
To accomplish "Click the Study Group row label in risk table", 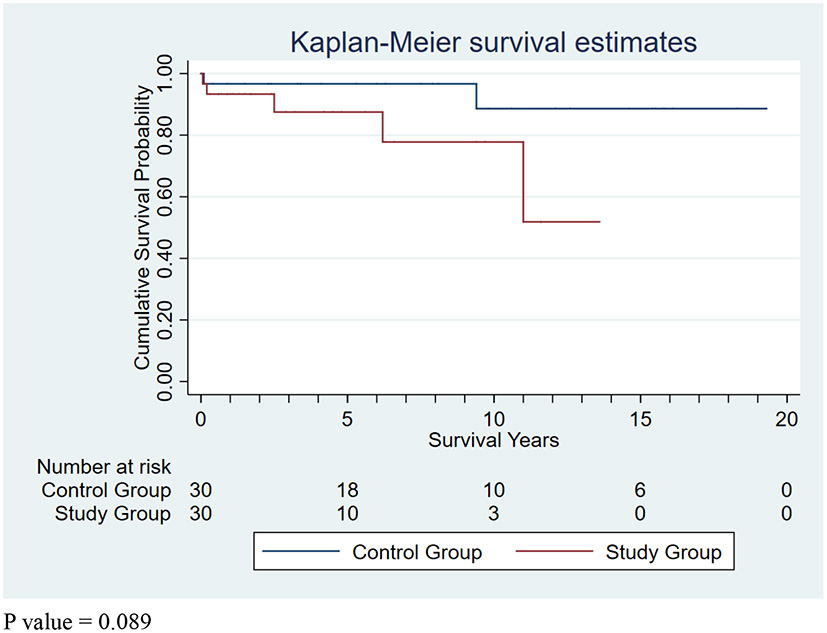I will 113,514.
